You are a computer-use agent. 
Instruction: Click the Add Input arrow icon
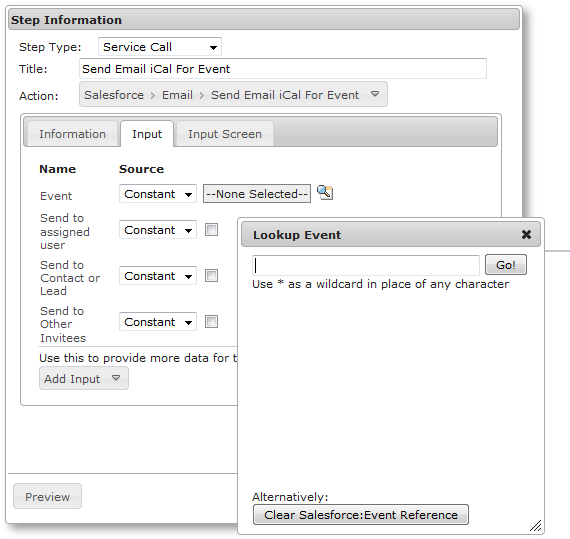pyautogui.click(x=116, y=378)
